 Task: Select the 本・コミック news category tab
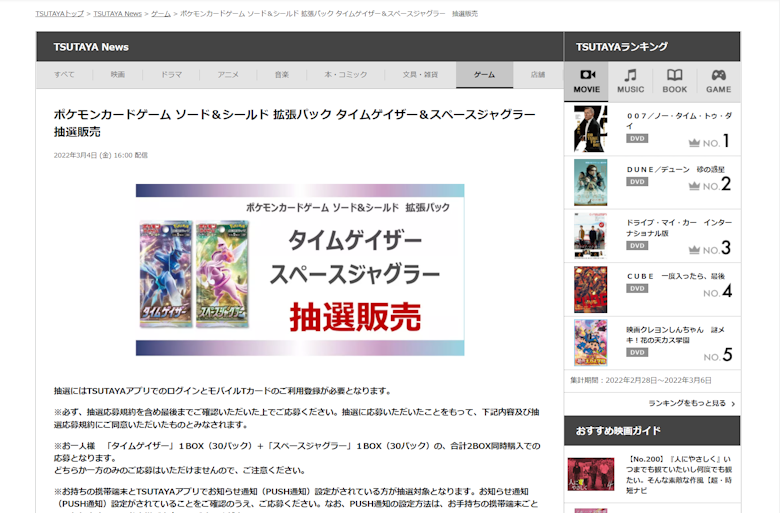(x=346, y=75)
